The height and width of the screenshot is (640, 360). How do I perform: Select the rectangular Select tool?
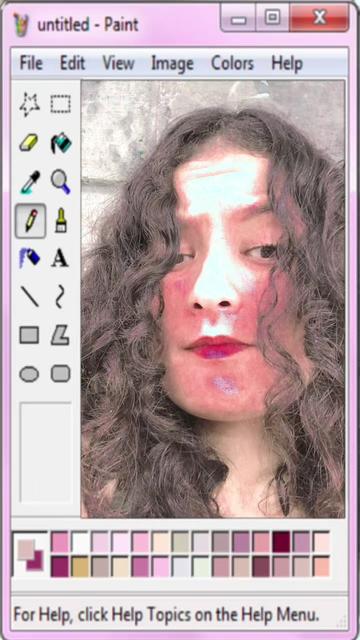60,104
